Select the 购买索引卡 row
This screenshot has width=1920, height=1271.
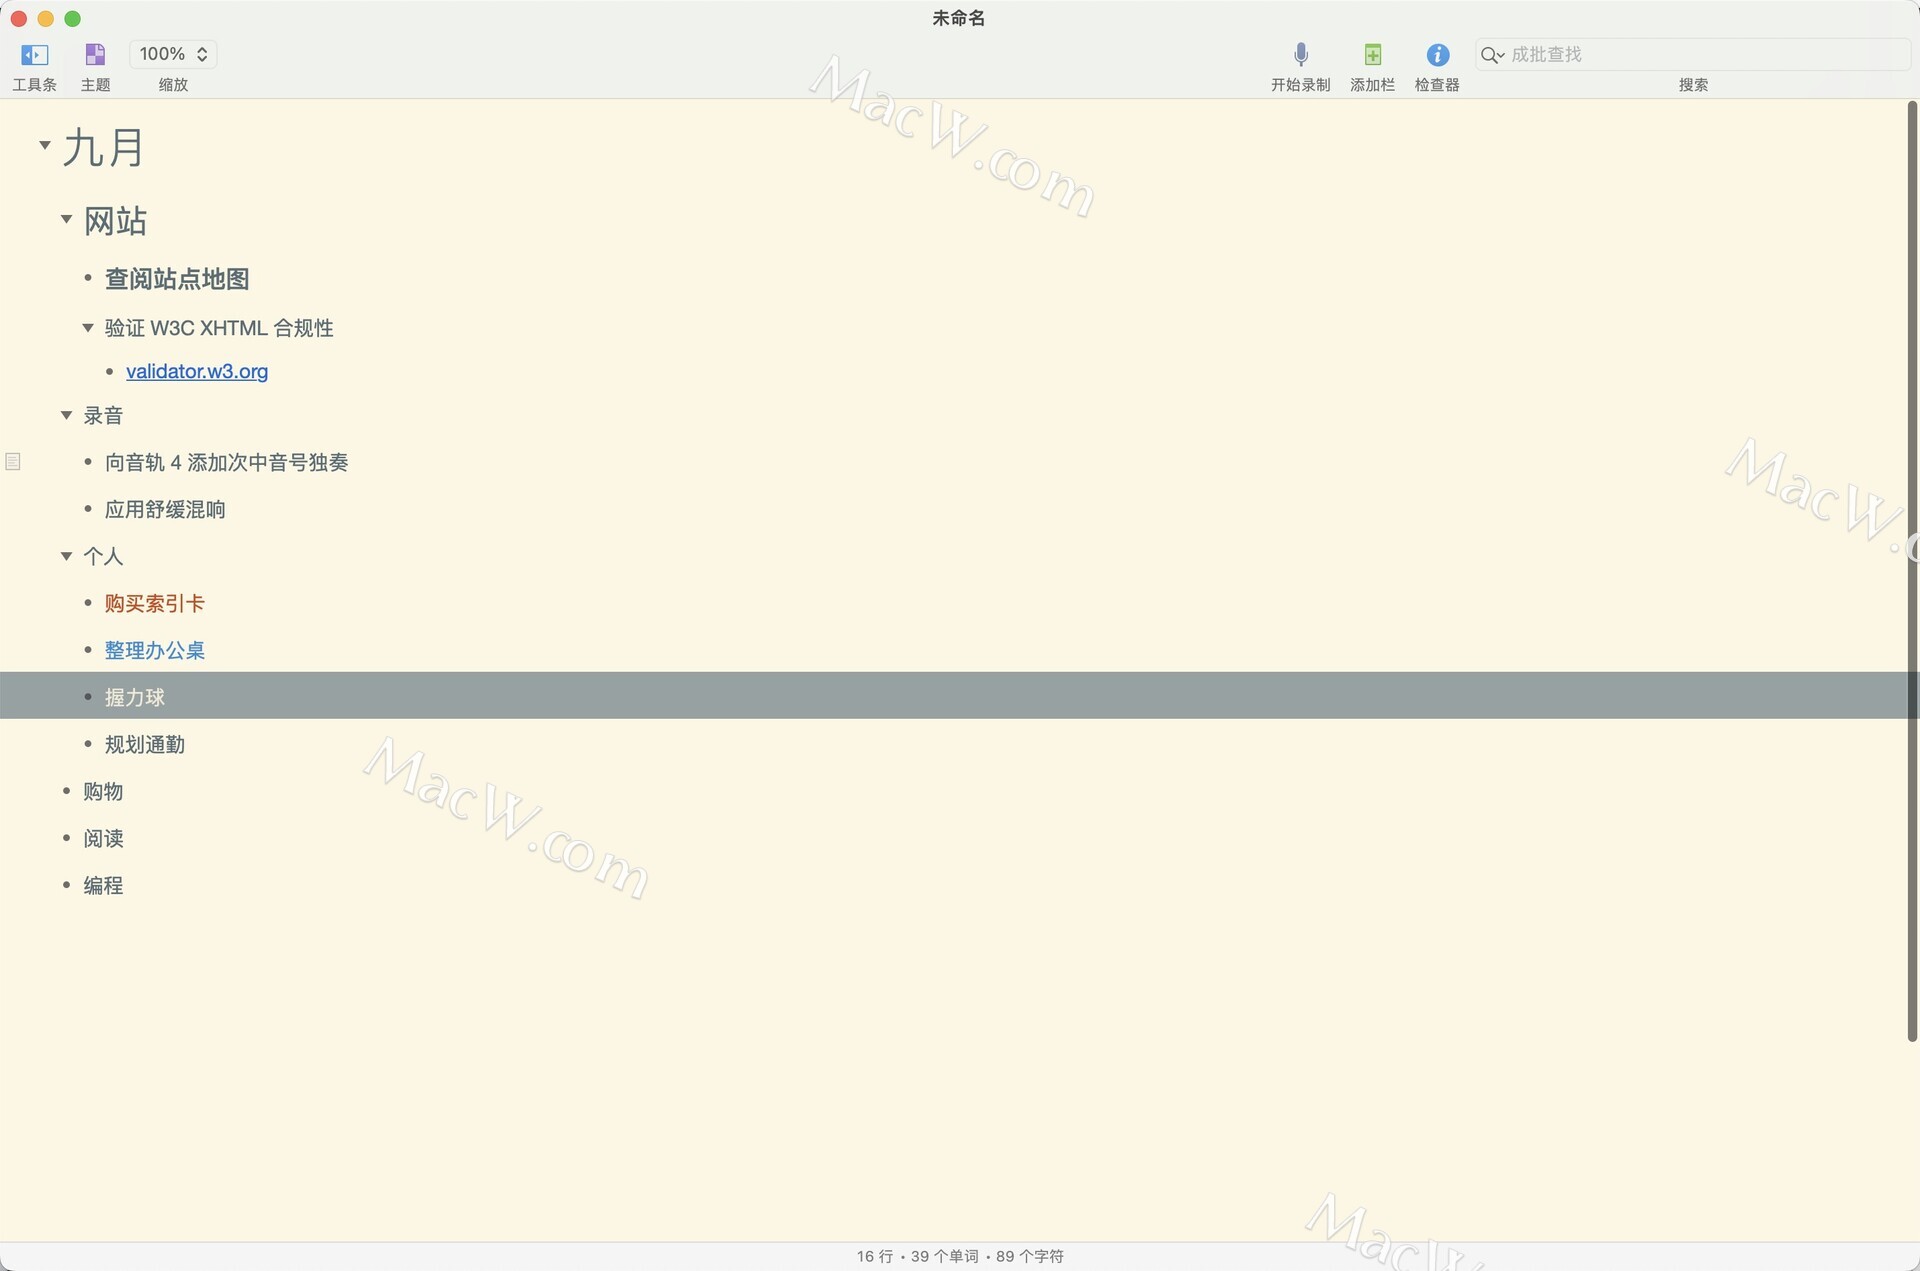pyautogui.click(x=154, y=604)
